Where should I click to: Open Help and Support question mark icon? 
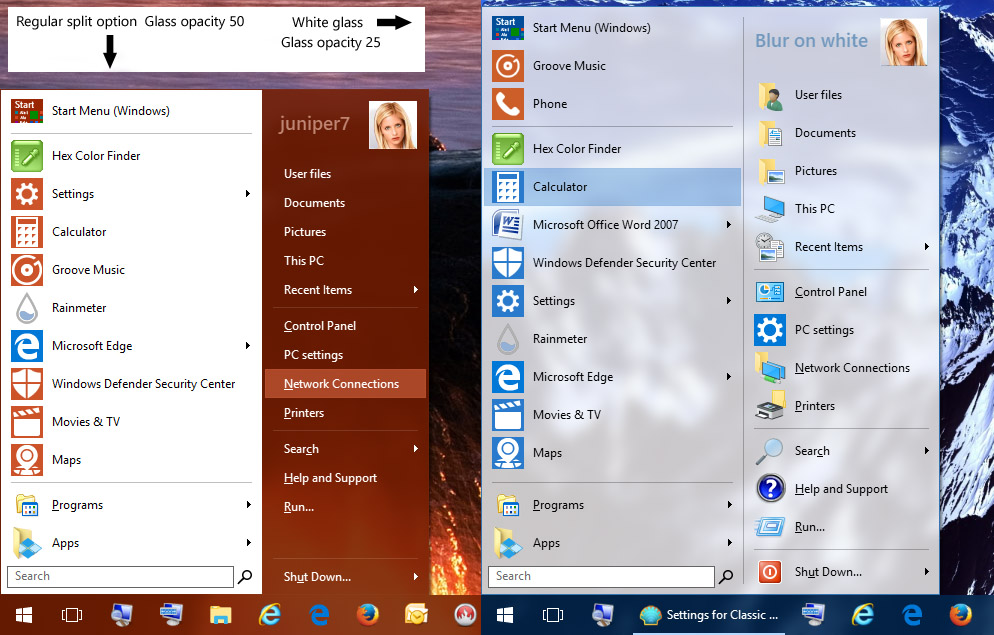770,489
